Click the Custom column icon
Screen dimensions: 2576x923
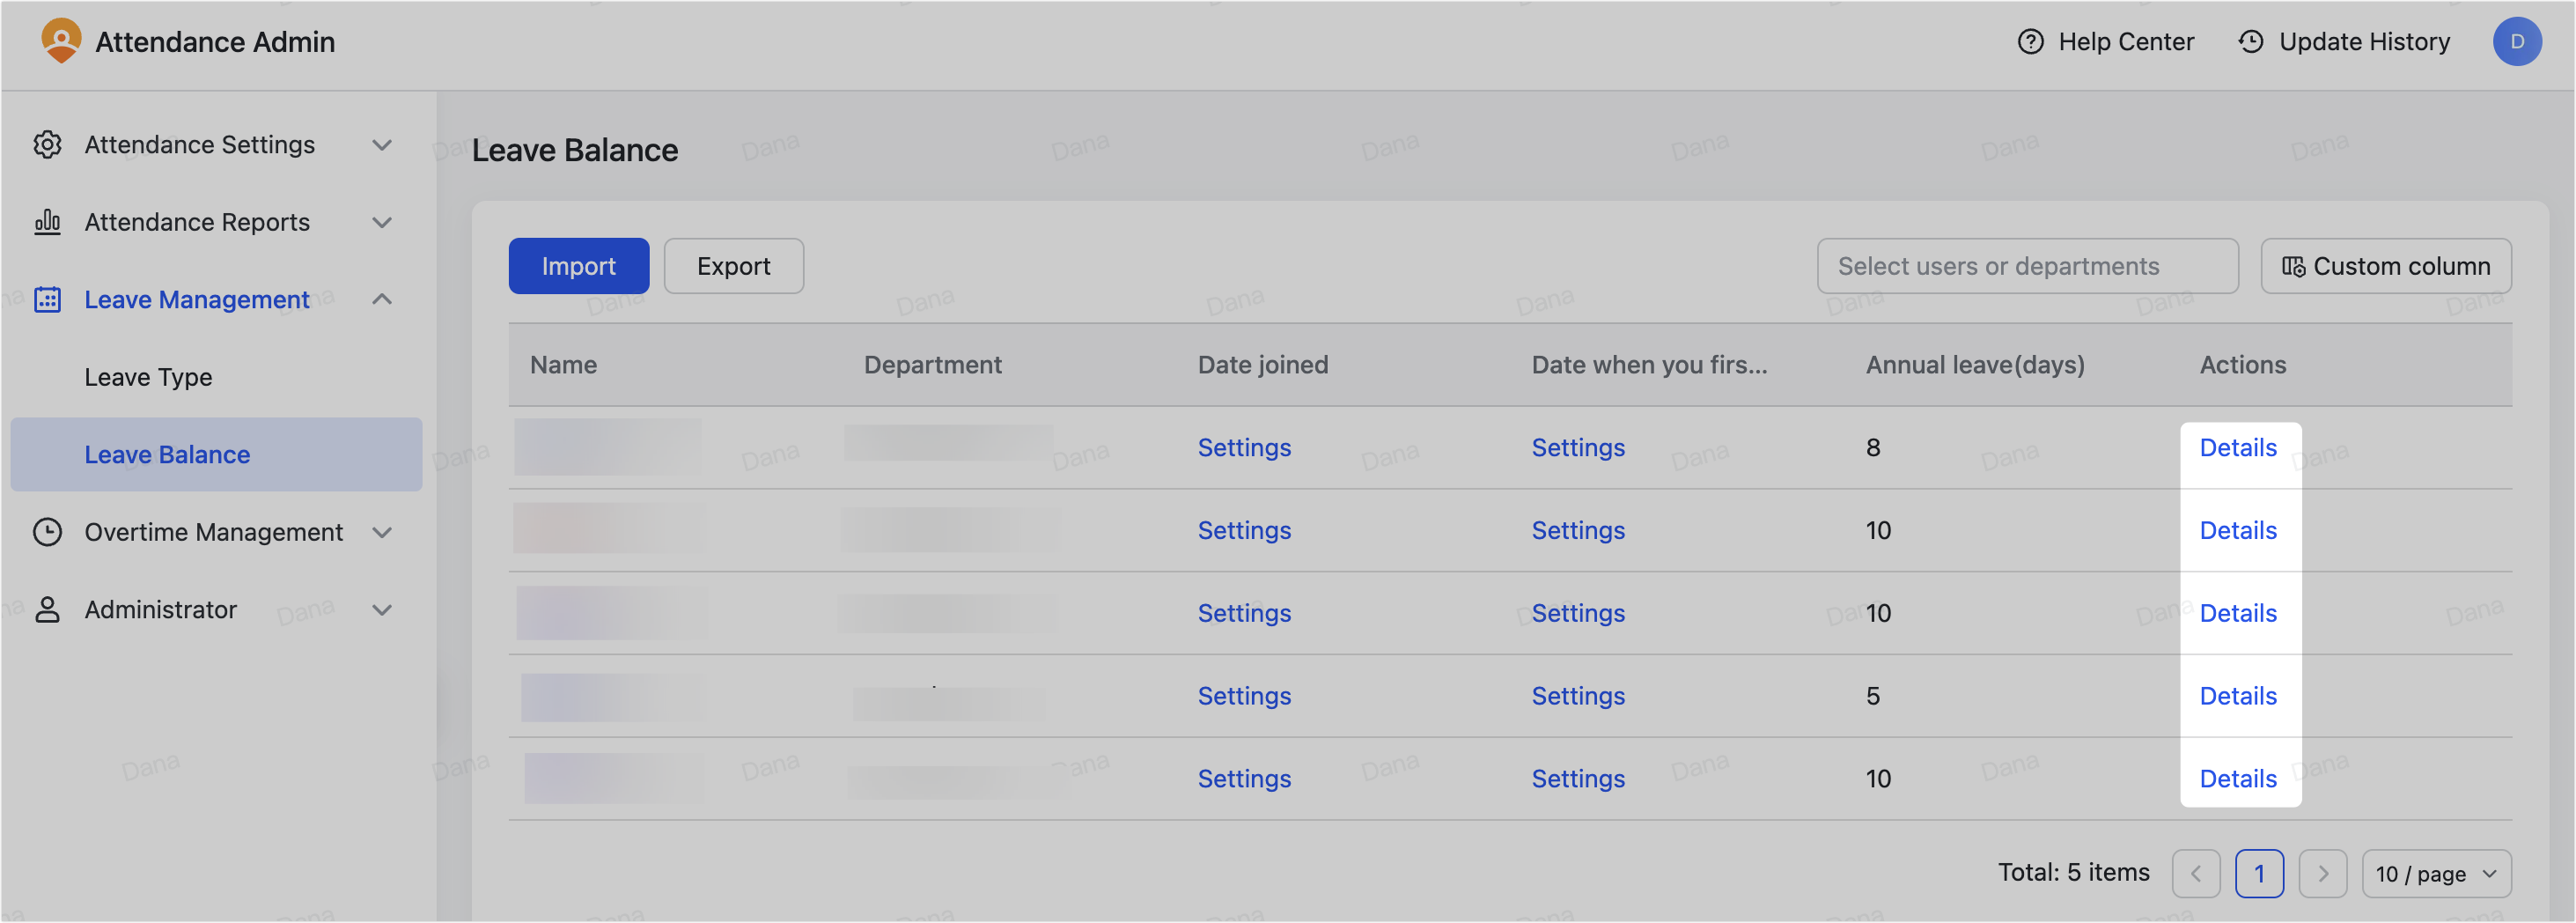[2297, 266]
